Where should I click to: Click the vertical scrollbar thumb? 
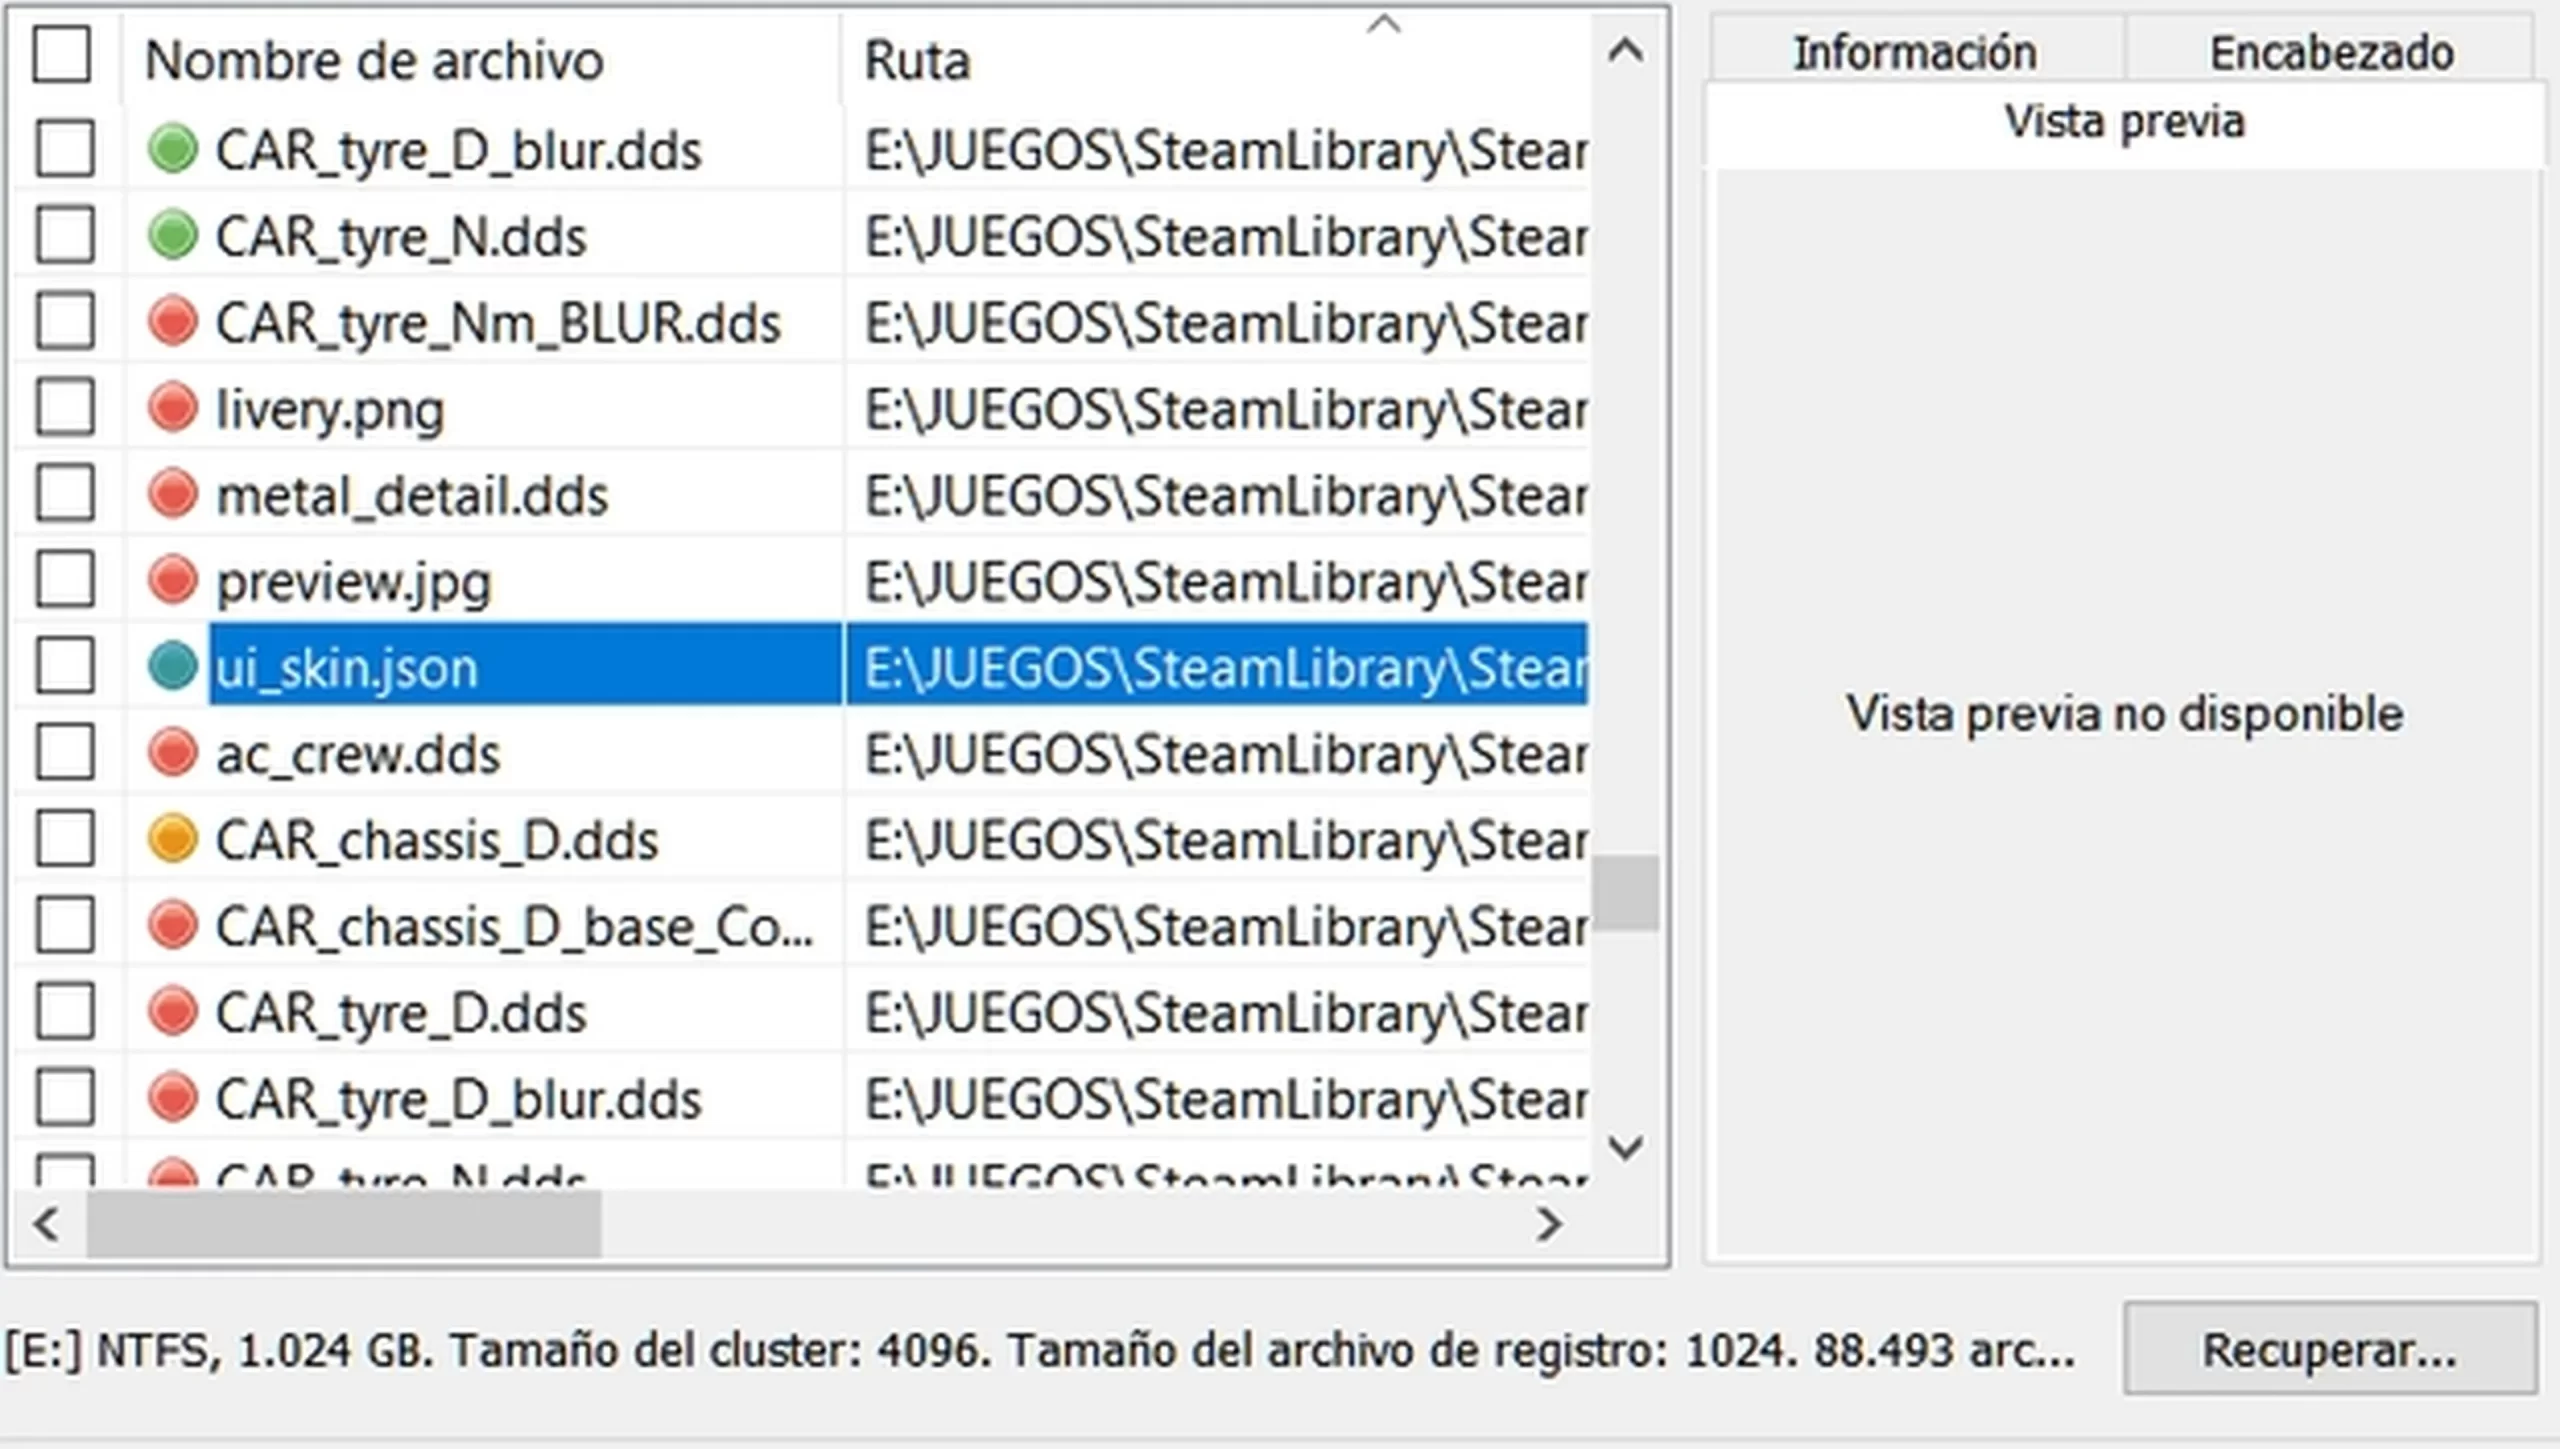pos(1626,892)
